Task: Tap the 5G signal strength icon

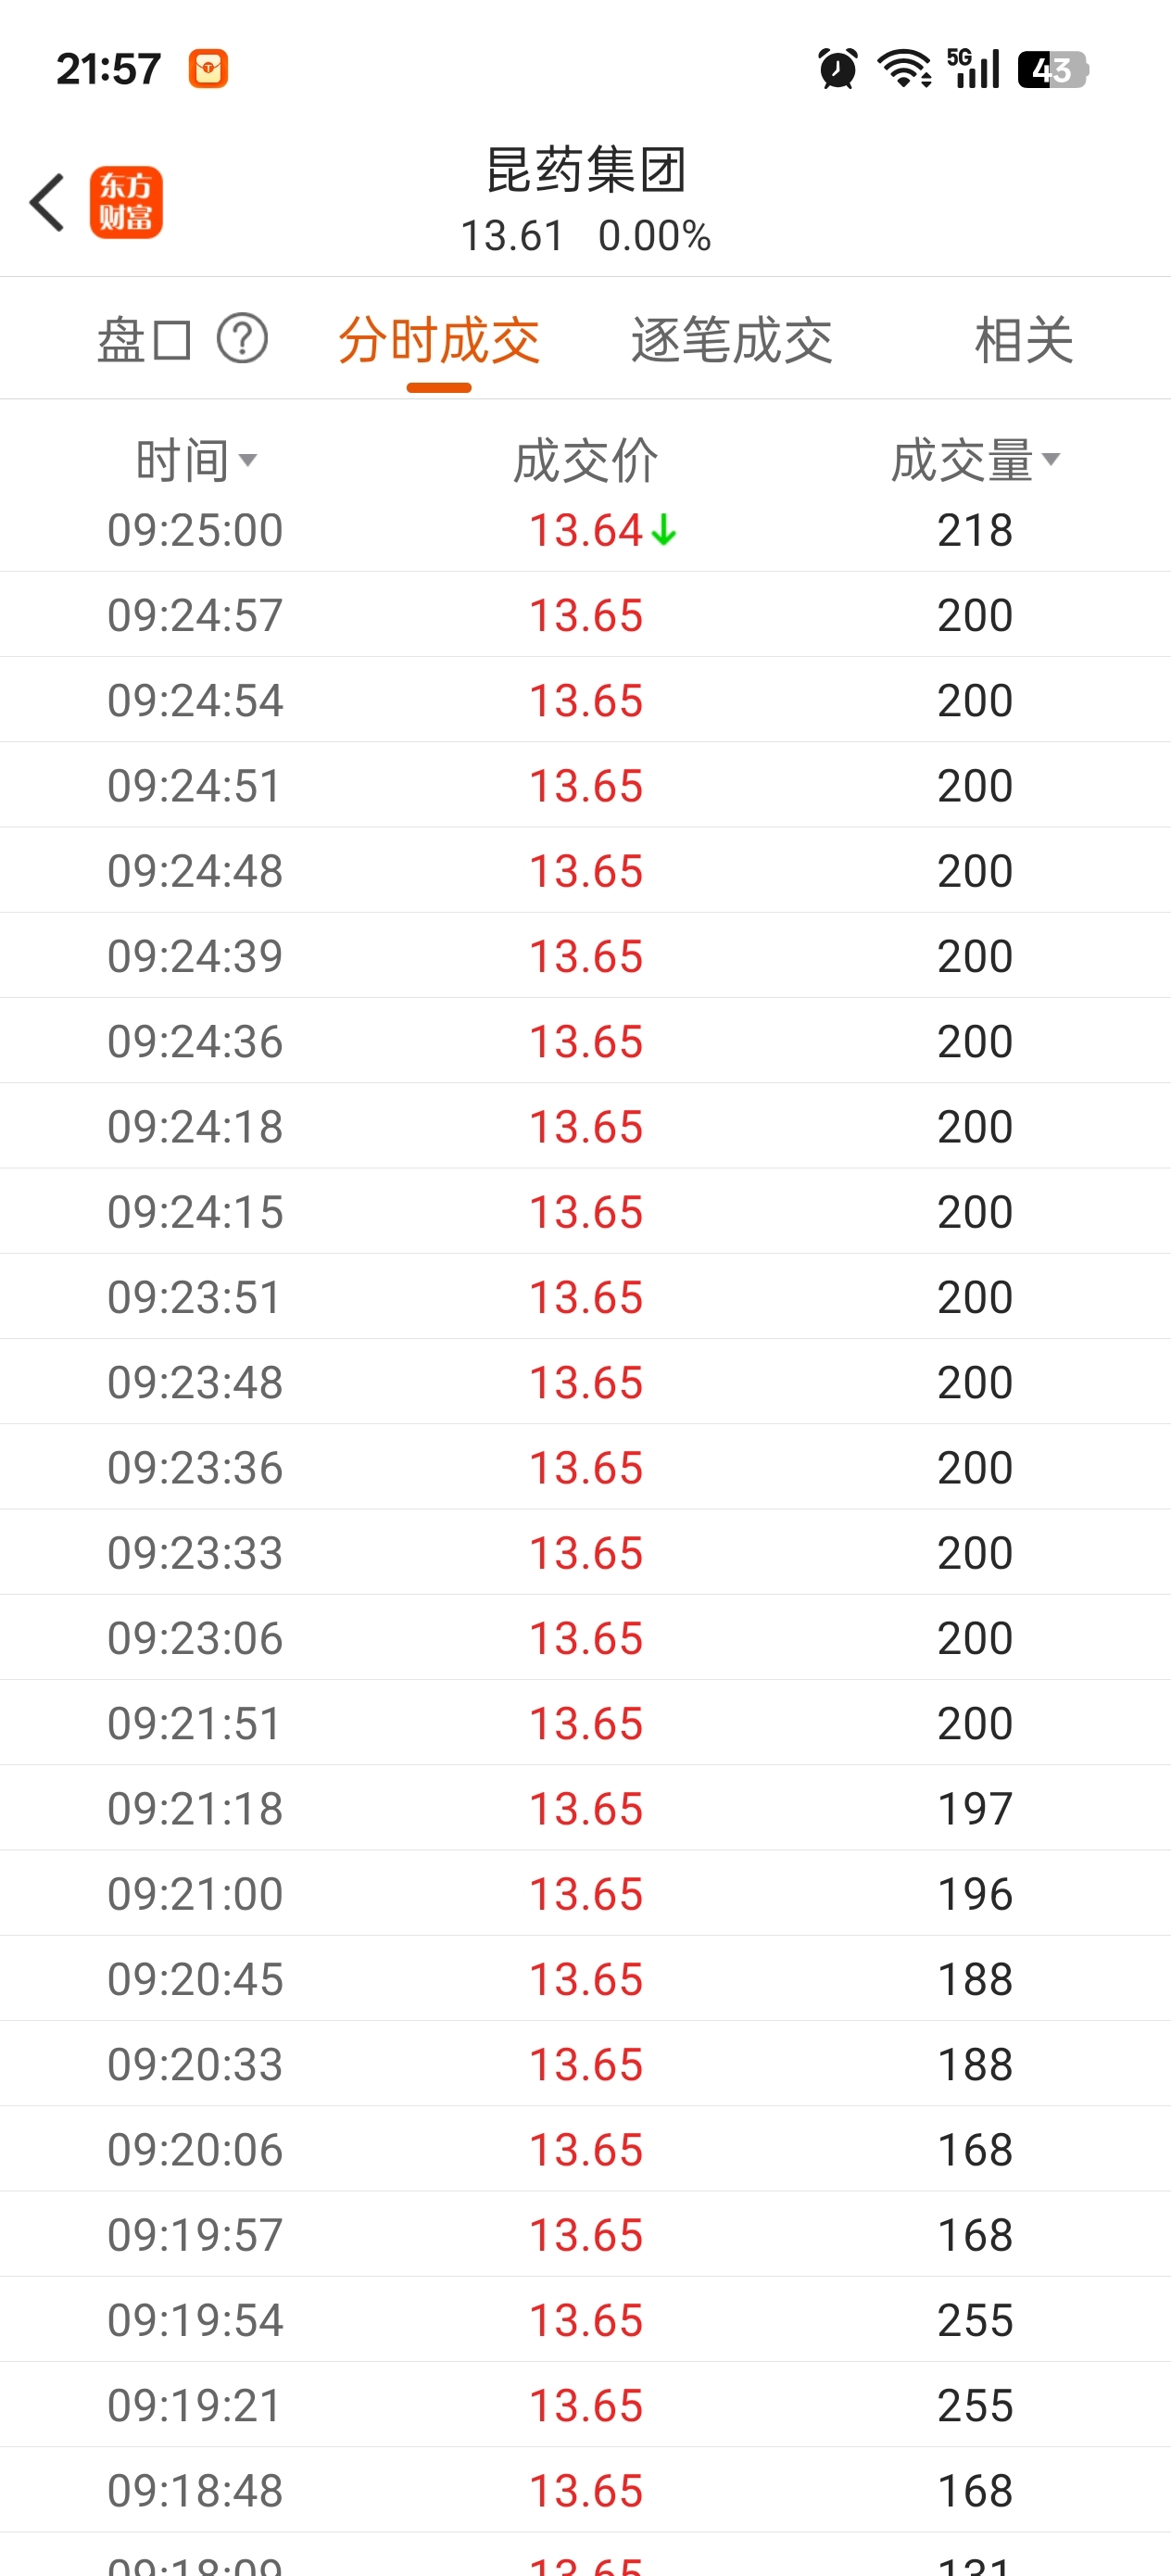Action: (x=972, y=68)
